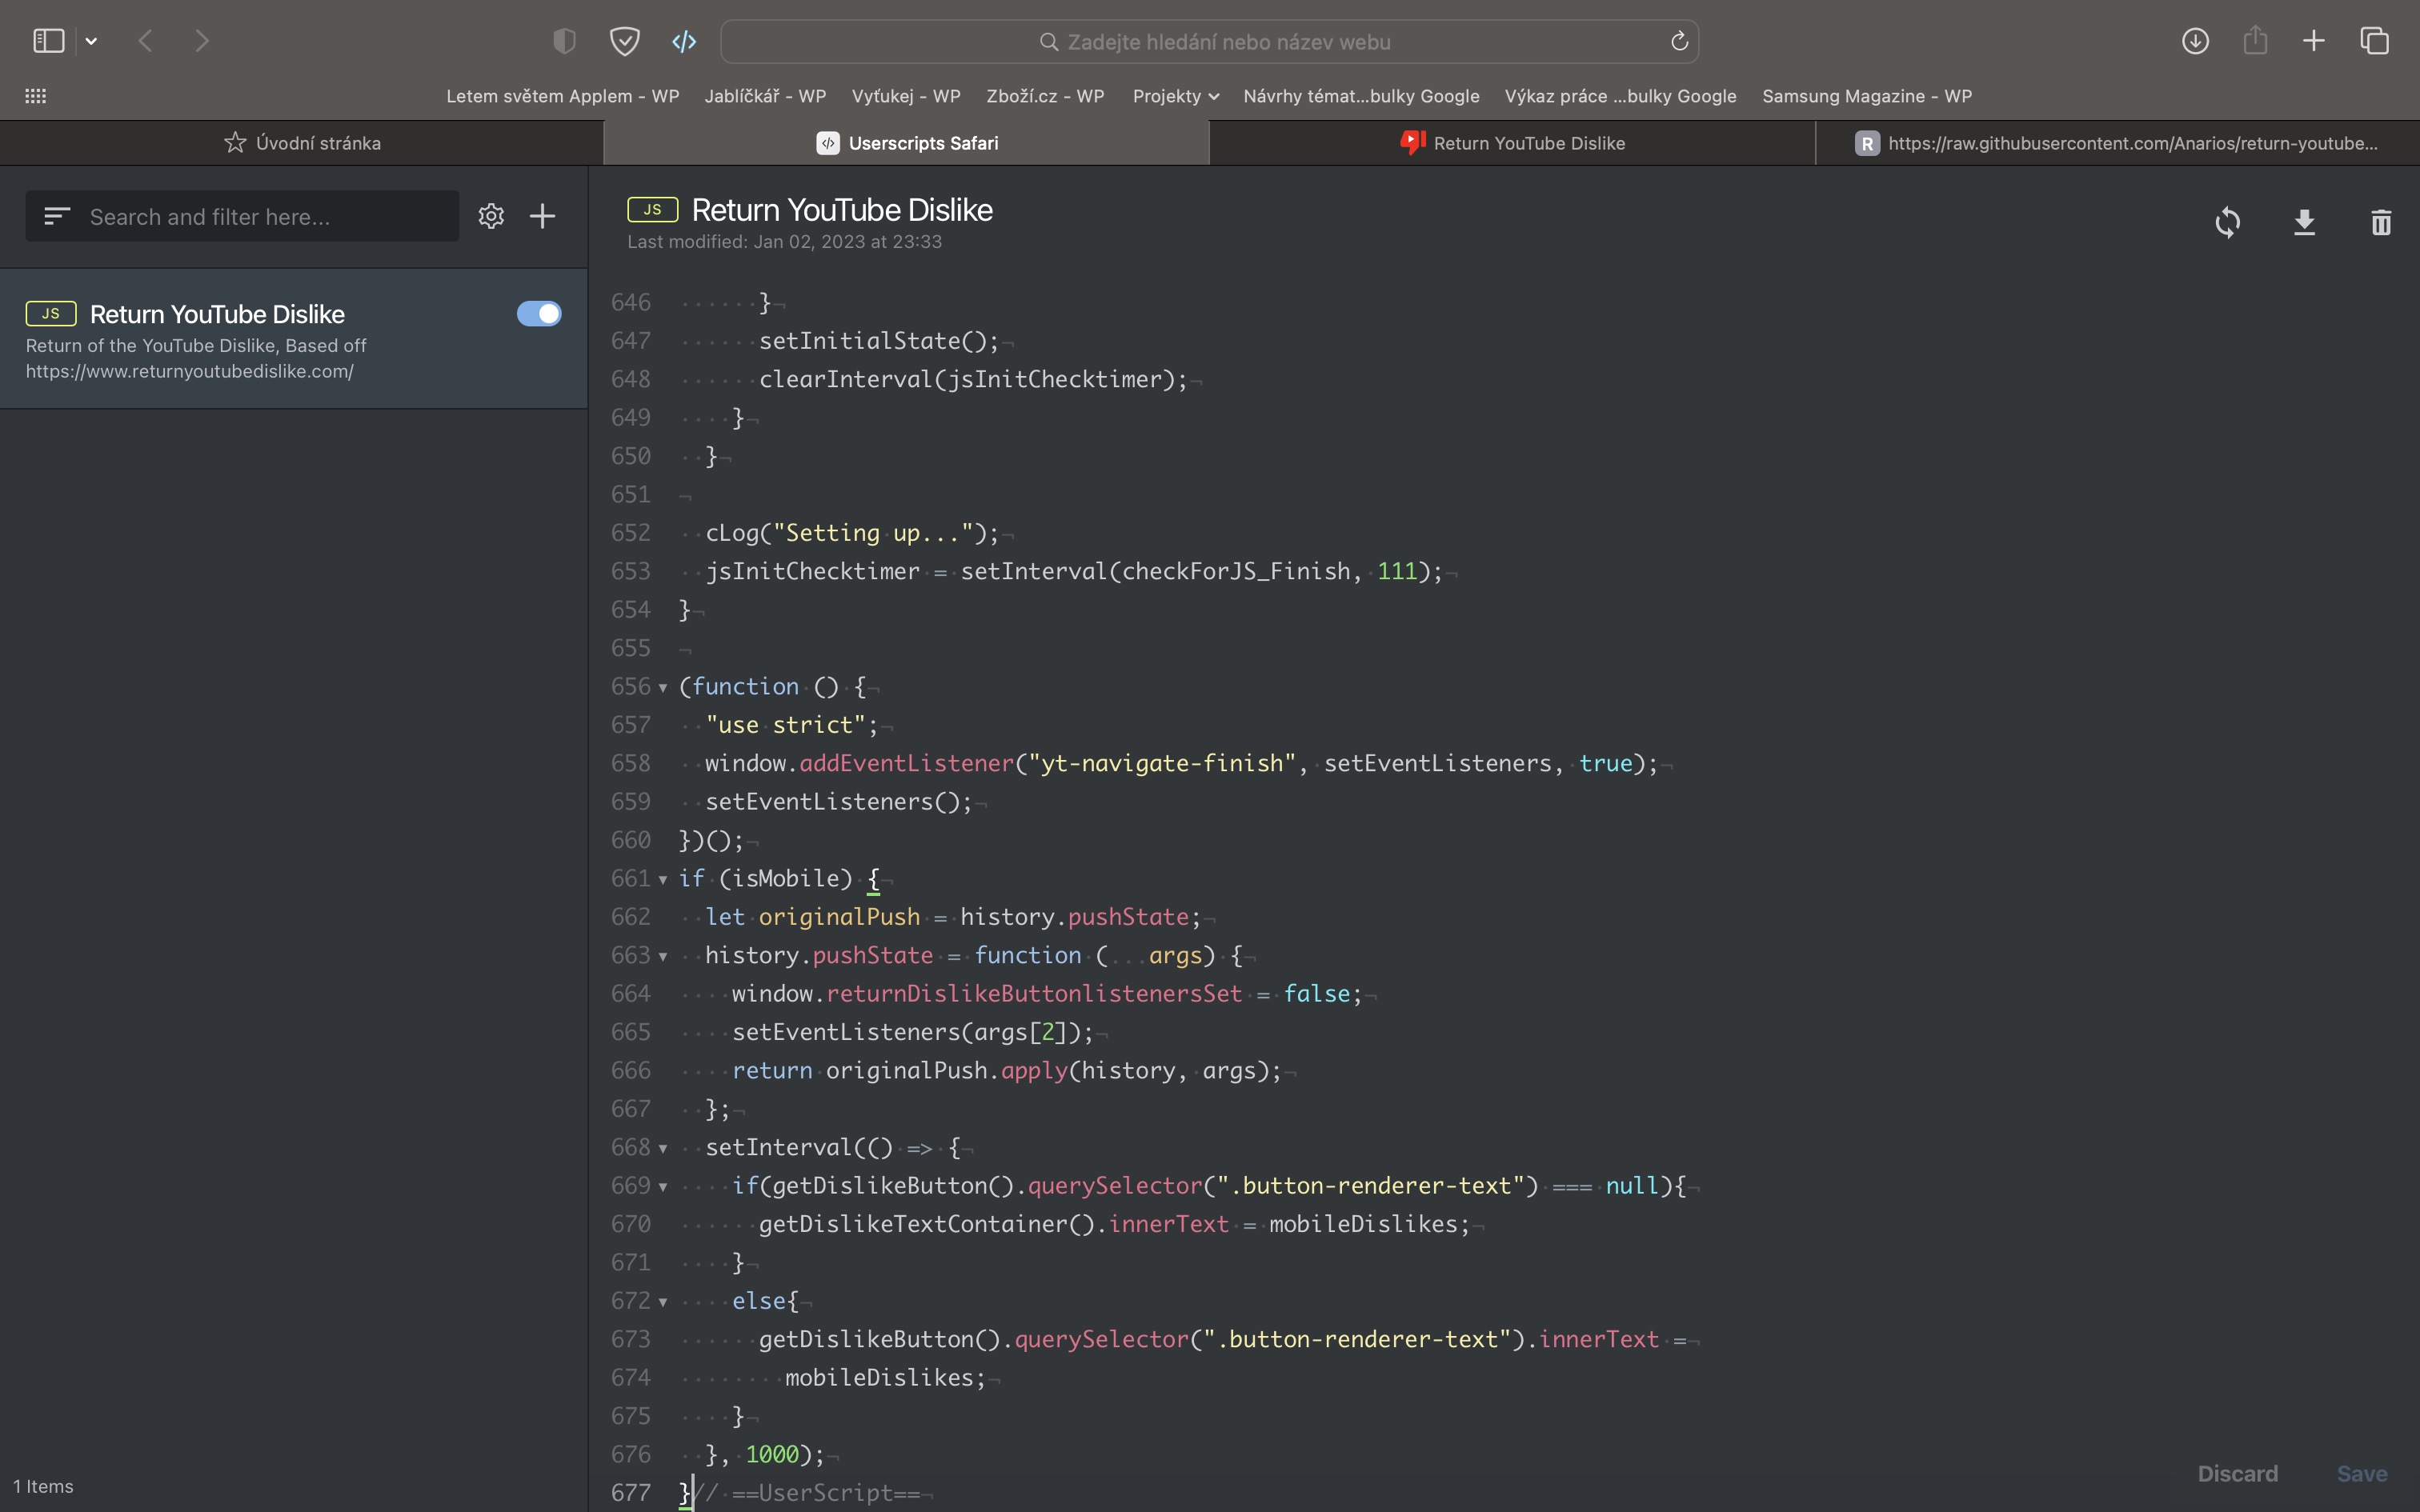This screenshot has height=1512, width=2420.
Task: Collapse the setInterval block at line 668
Action: tap(663, 1148)
